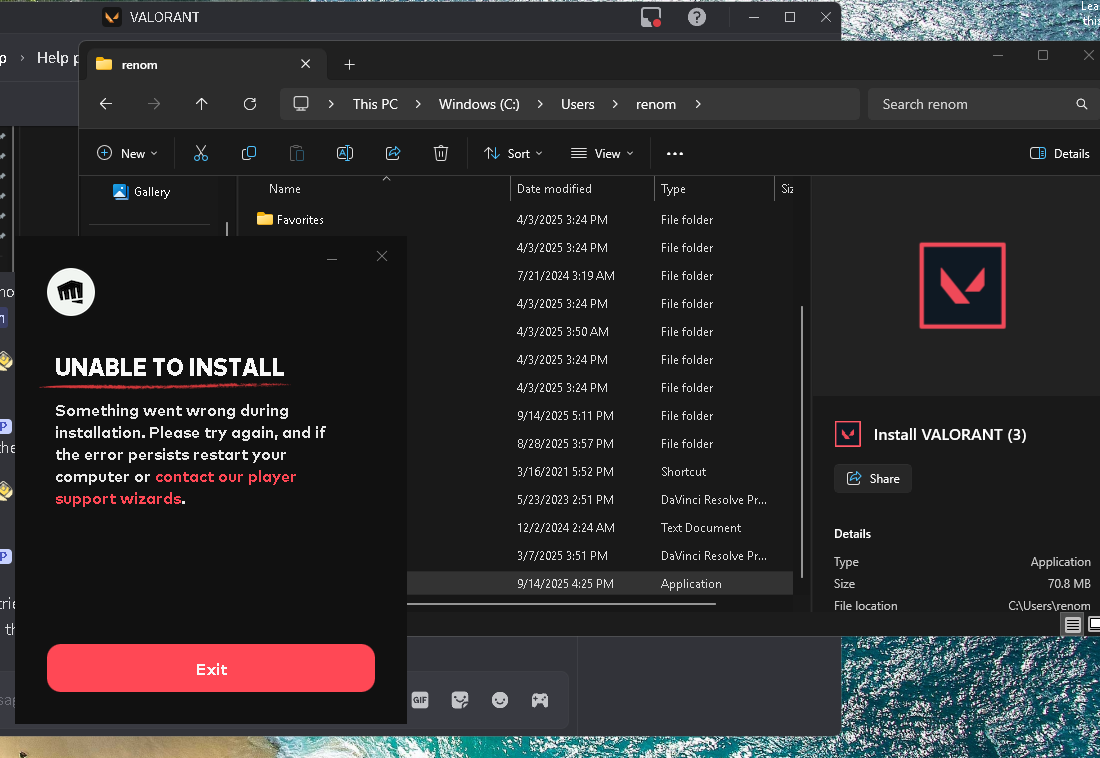Click the search magnifier icon in Explorer
The image size is (1100, 758).
(1081, 104)
